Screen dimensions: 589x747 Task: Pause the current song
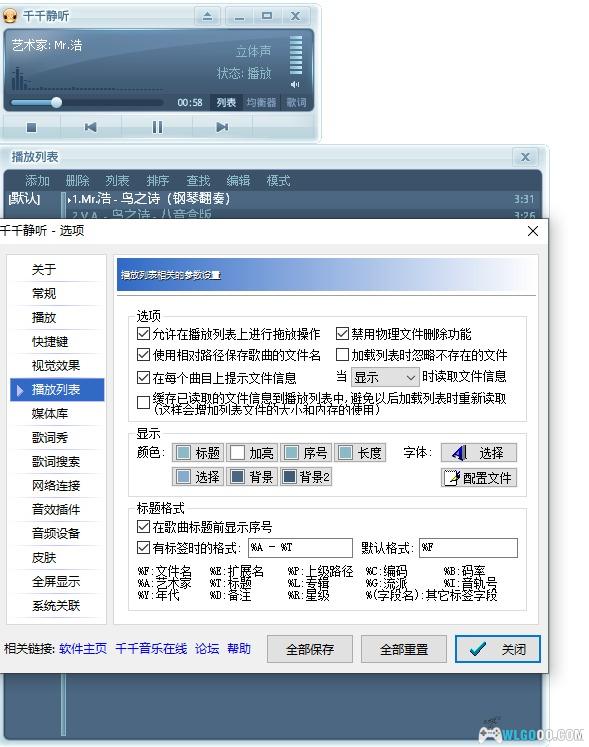[x=157, y=128]
